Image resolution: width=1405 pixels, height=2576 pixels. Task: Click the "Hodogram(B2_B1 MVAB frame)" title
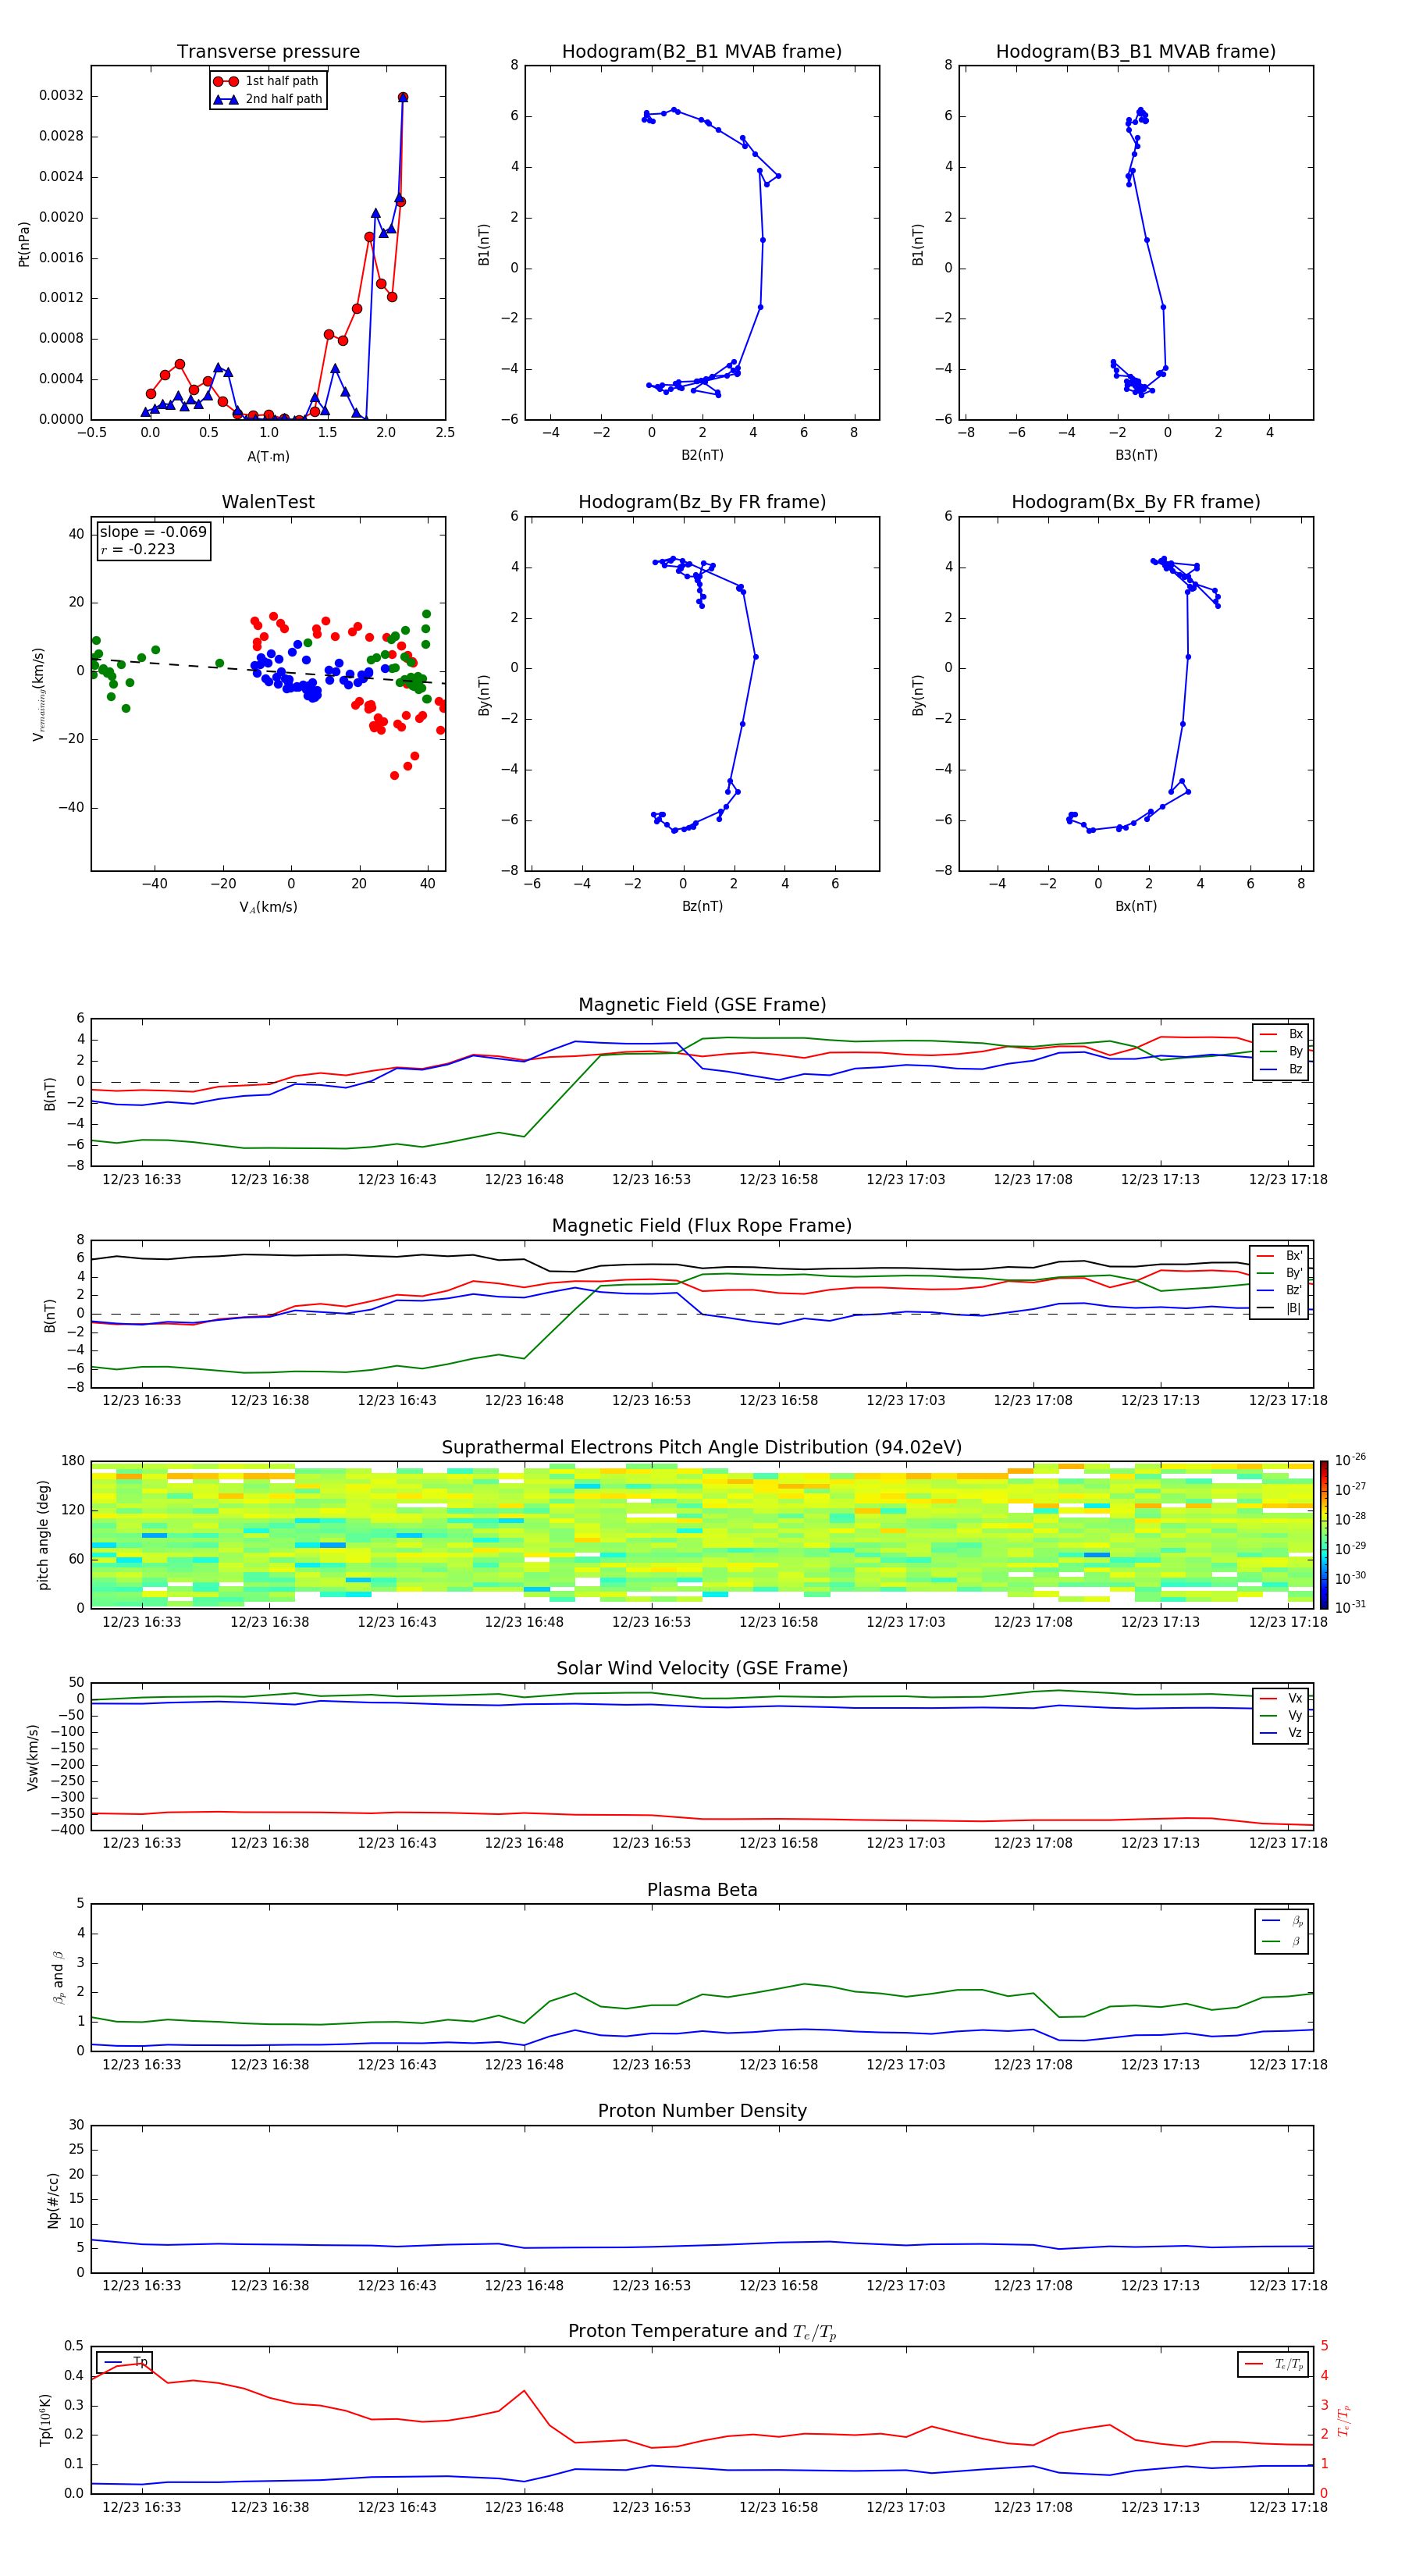coord(702,52)
